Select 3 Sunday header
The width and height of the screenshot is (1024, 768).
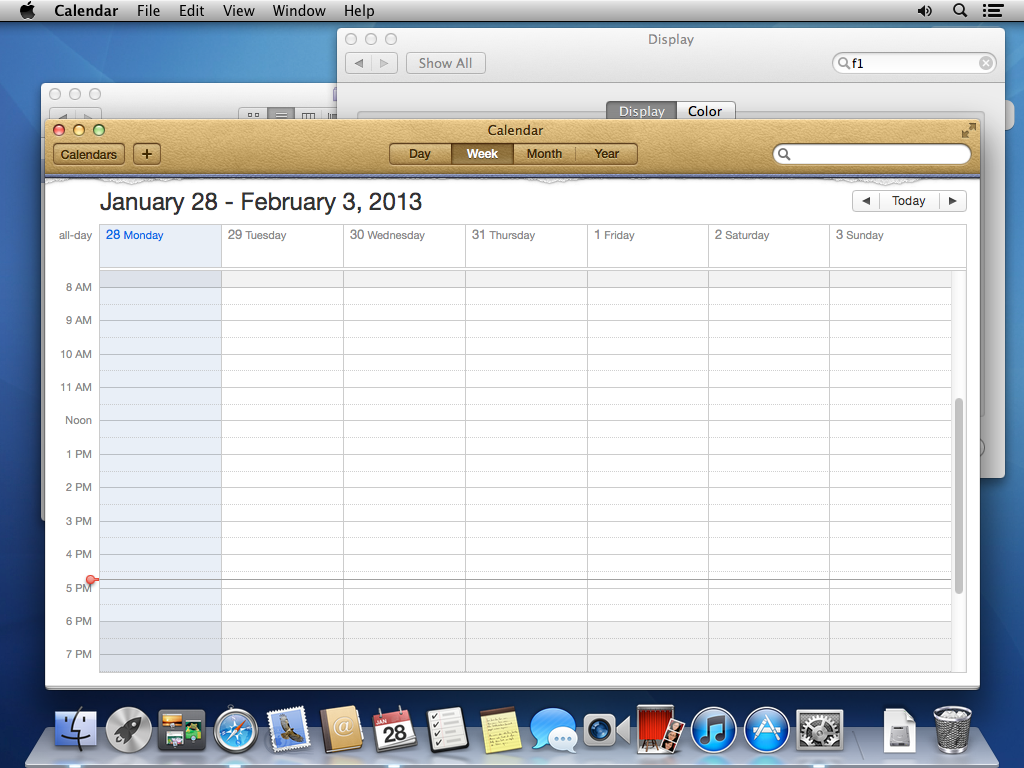tap(859, 235)
